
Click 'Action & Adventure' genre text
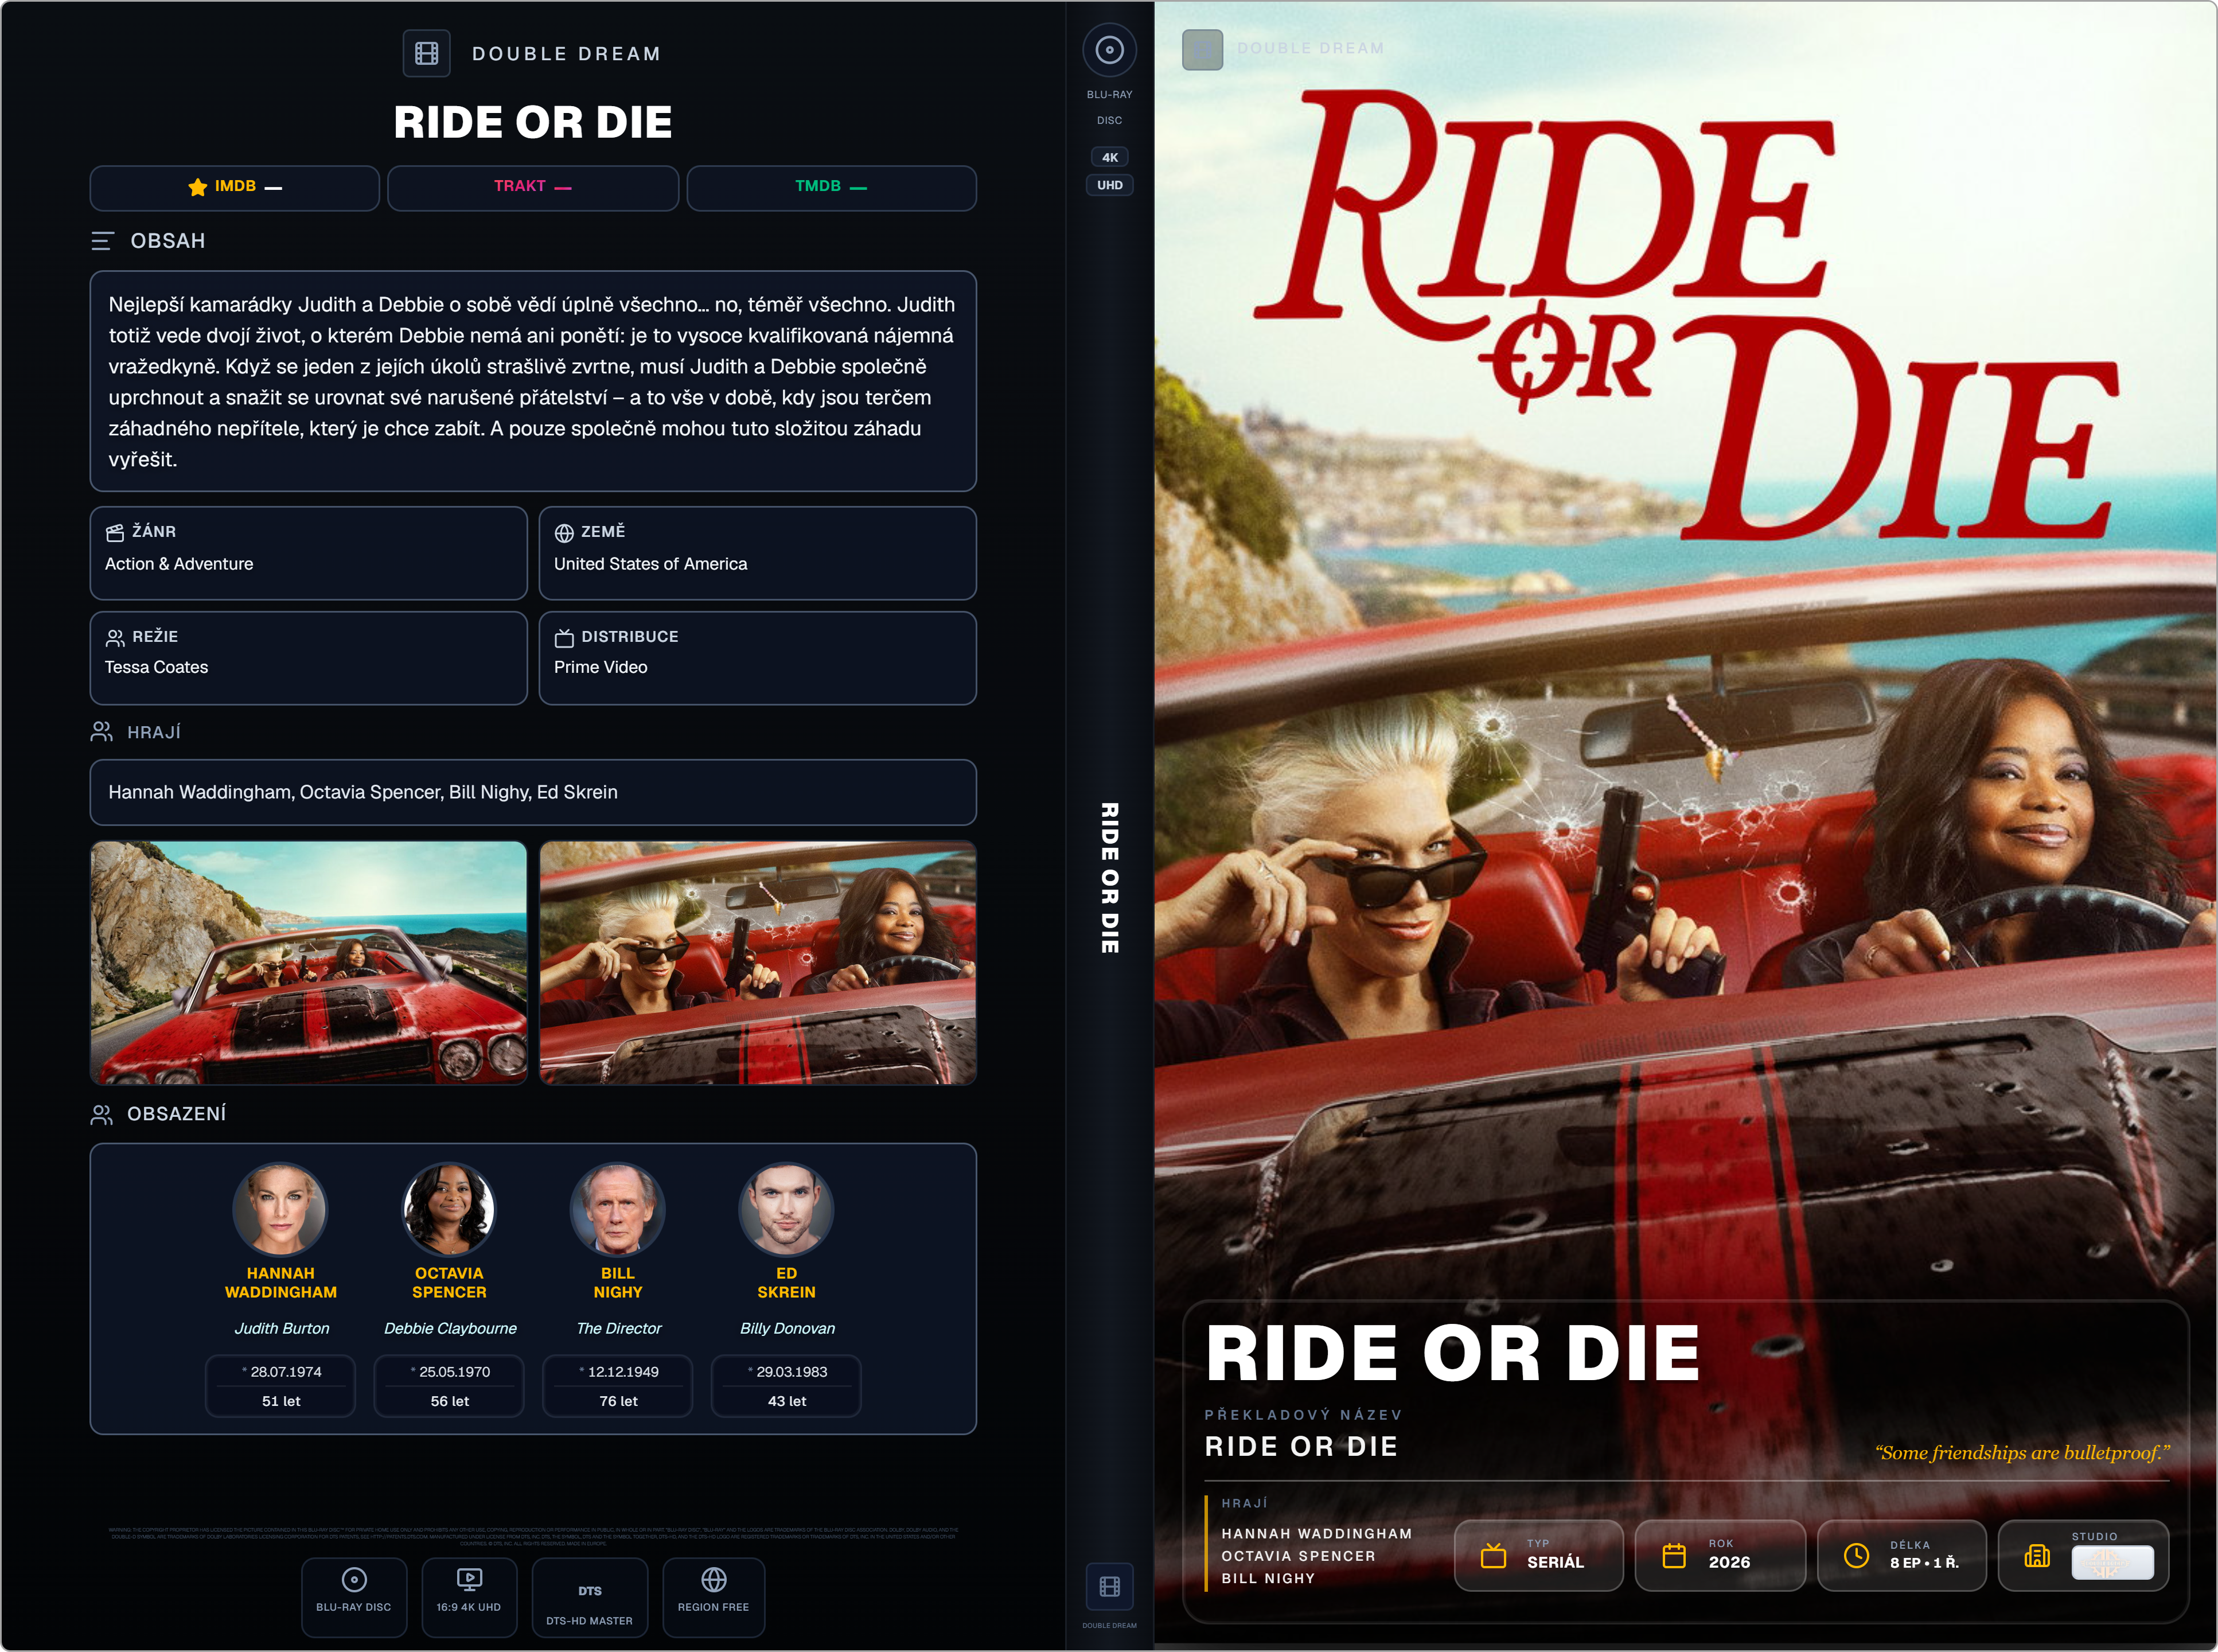pos(179,564)
